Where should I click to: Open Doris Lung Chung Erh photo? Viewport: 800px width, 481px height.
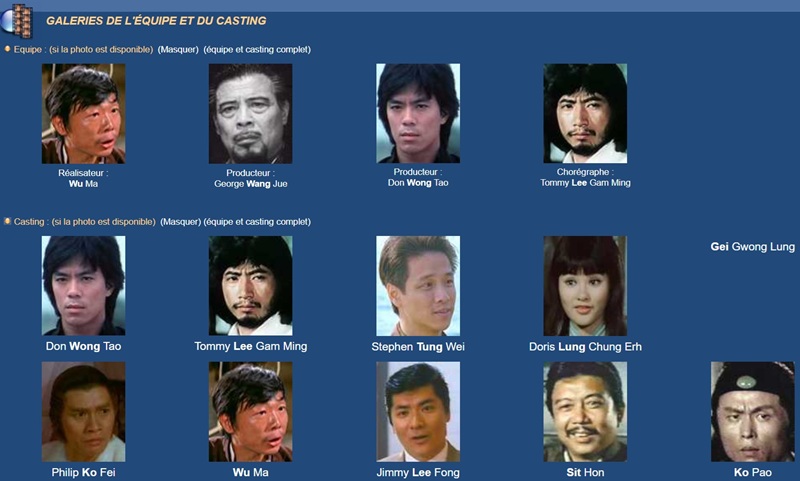point(585,286)
